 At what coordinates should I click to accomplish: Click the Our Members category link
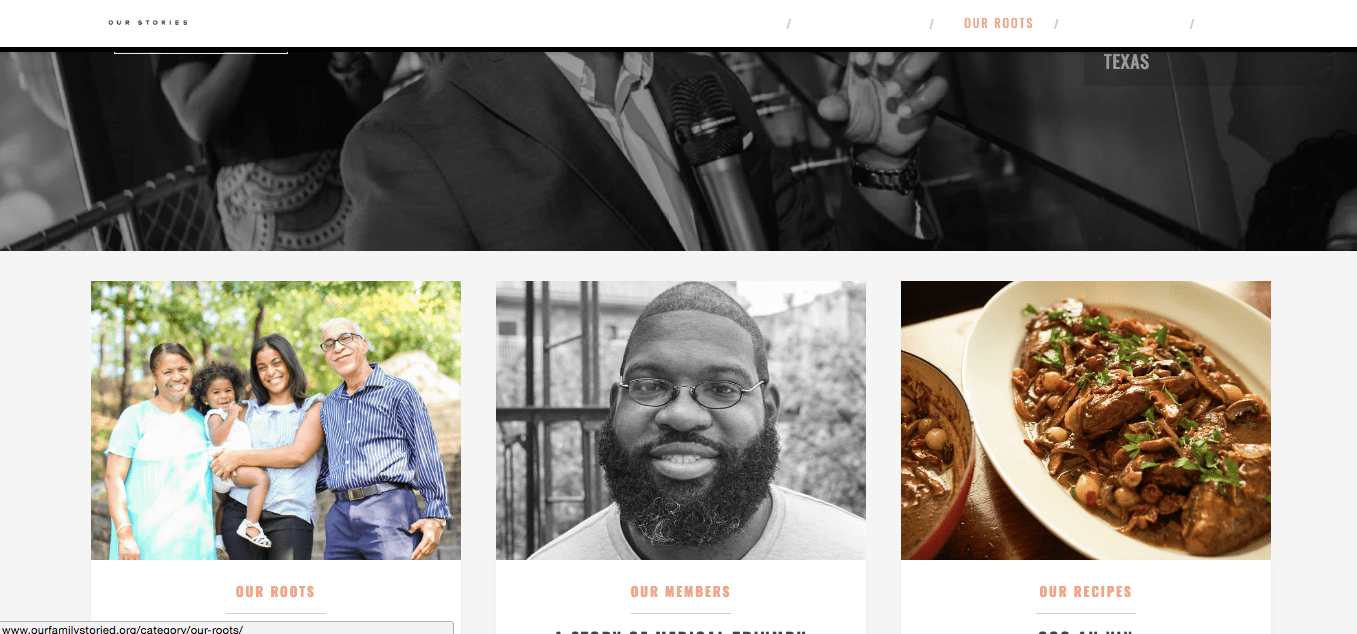pyautogui.click(x=681, y=592)
